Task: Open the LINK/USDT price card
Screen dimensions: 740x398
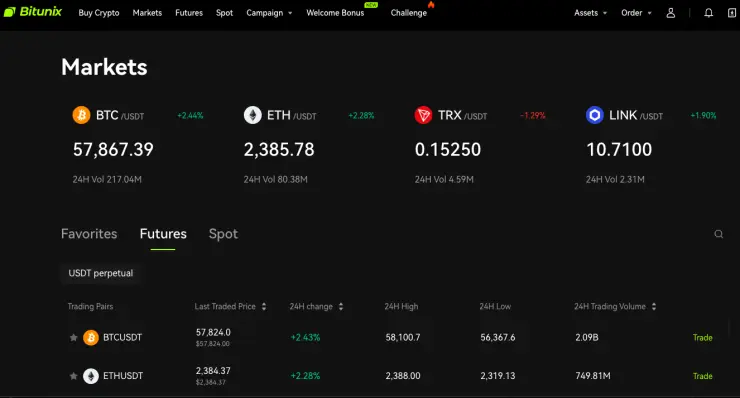Action: point(651,145)
